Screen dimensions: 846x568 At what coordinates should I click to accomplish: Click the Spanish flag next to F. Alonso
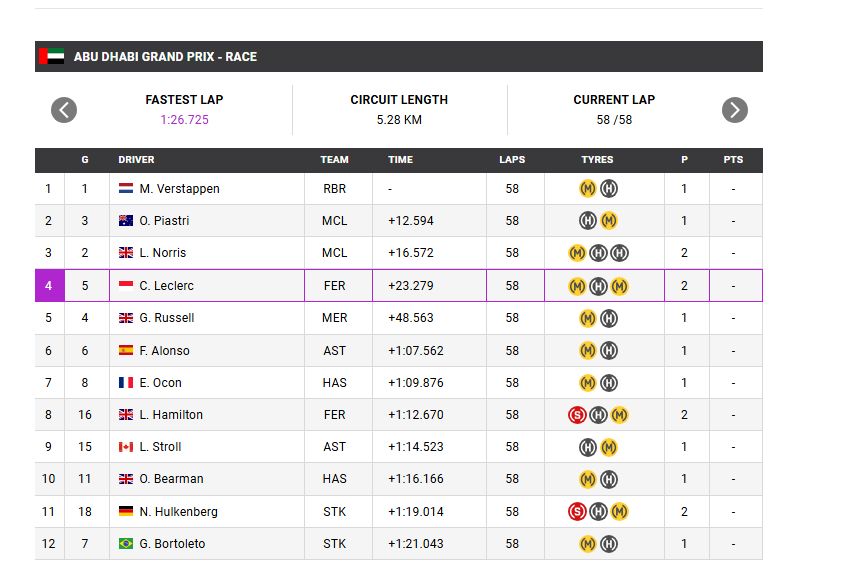pyautogui.click(x=126, y=351)
